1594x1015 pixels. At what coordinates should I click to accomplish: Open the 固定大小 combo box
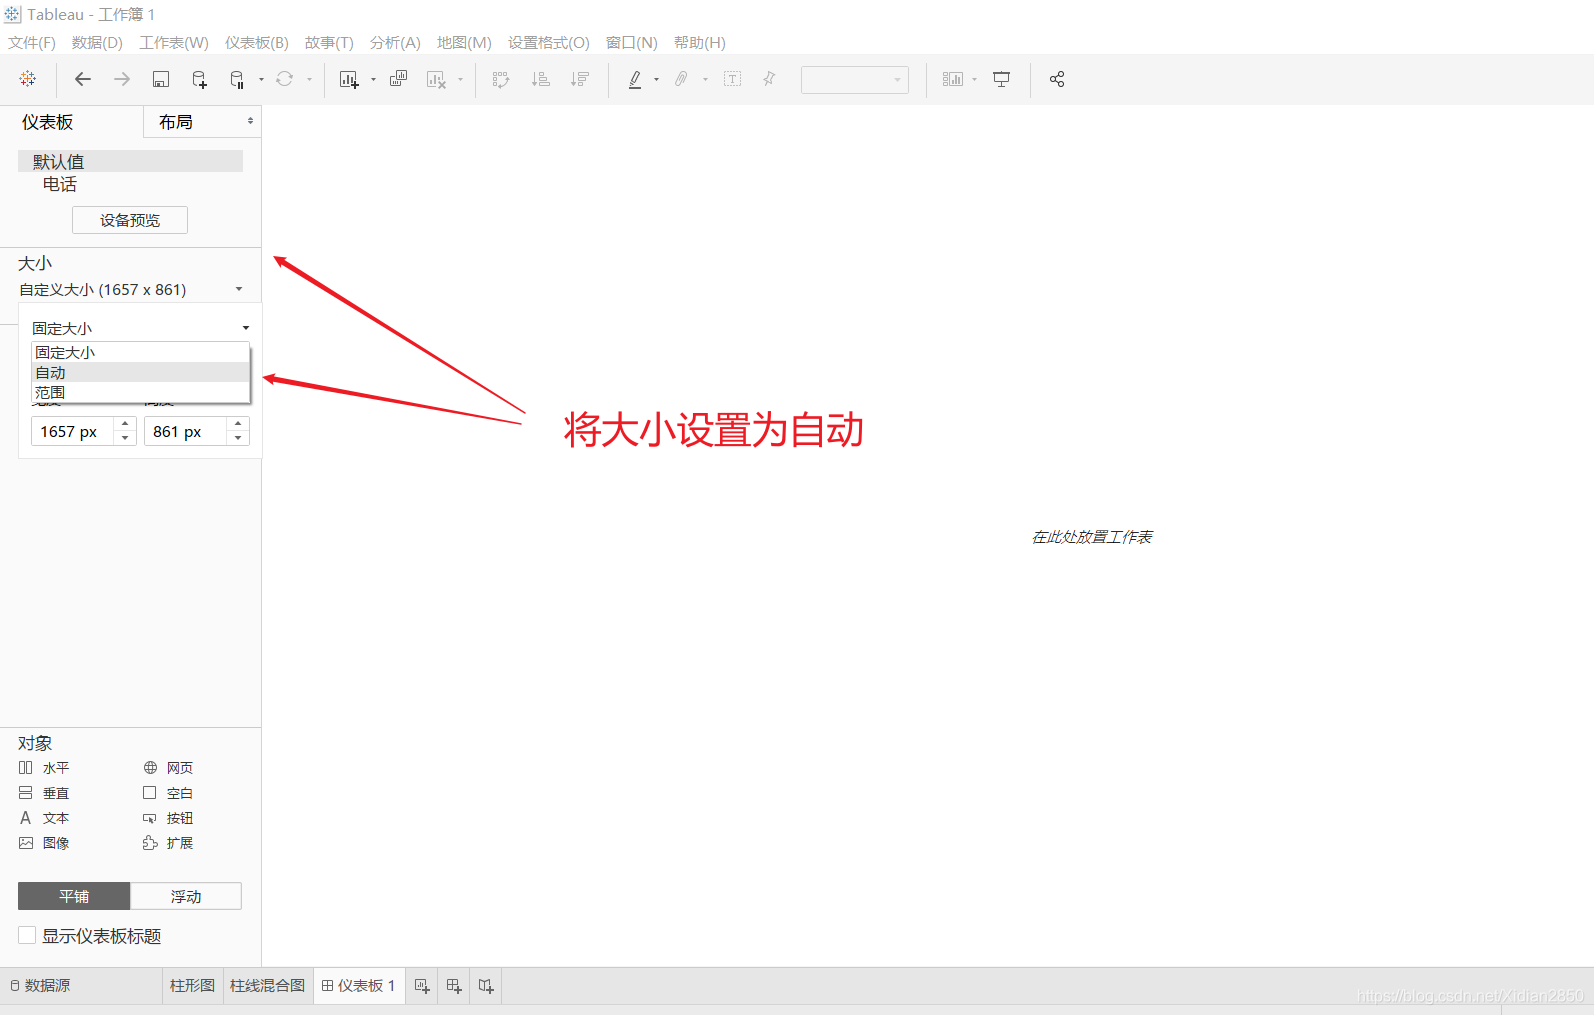click(140, 328)
